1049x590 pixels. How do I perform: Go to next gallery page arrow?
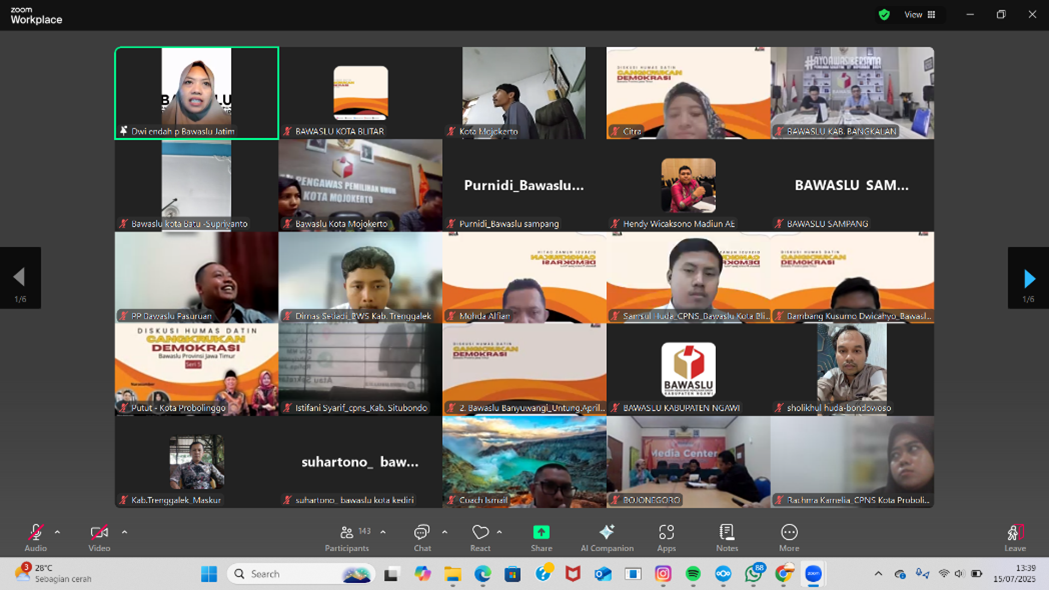coord(1028,278)
